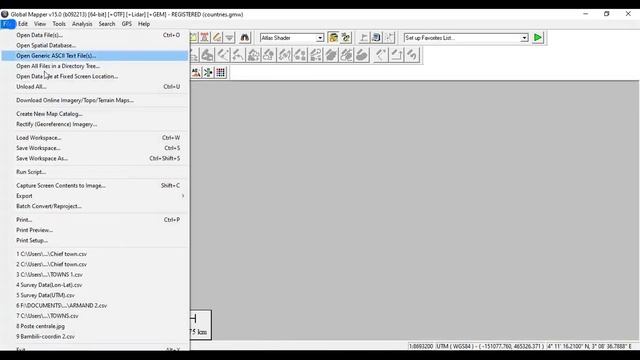640x360 pixels.
Task: Click the UTM (WGS84) coordinates in status bar
Action: [x=490, y=346]
